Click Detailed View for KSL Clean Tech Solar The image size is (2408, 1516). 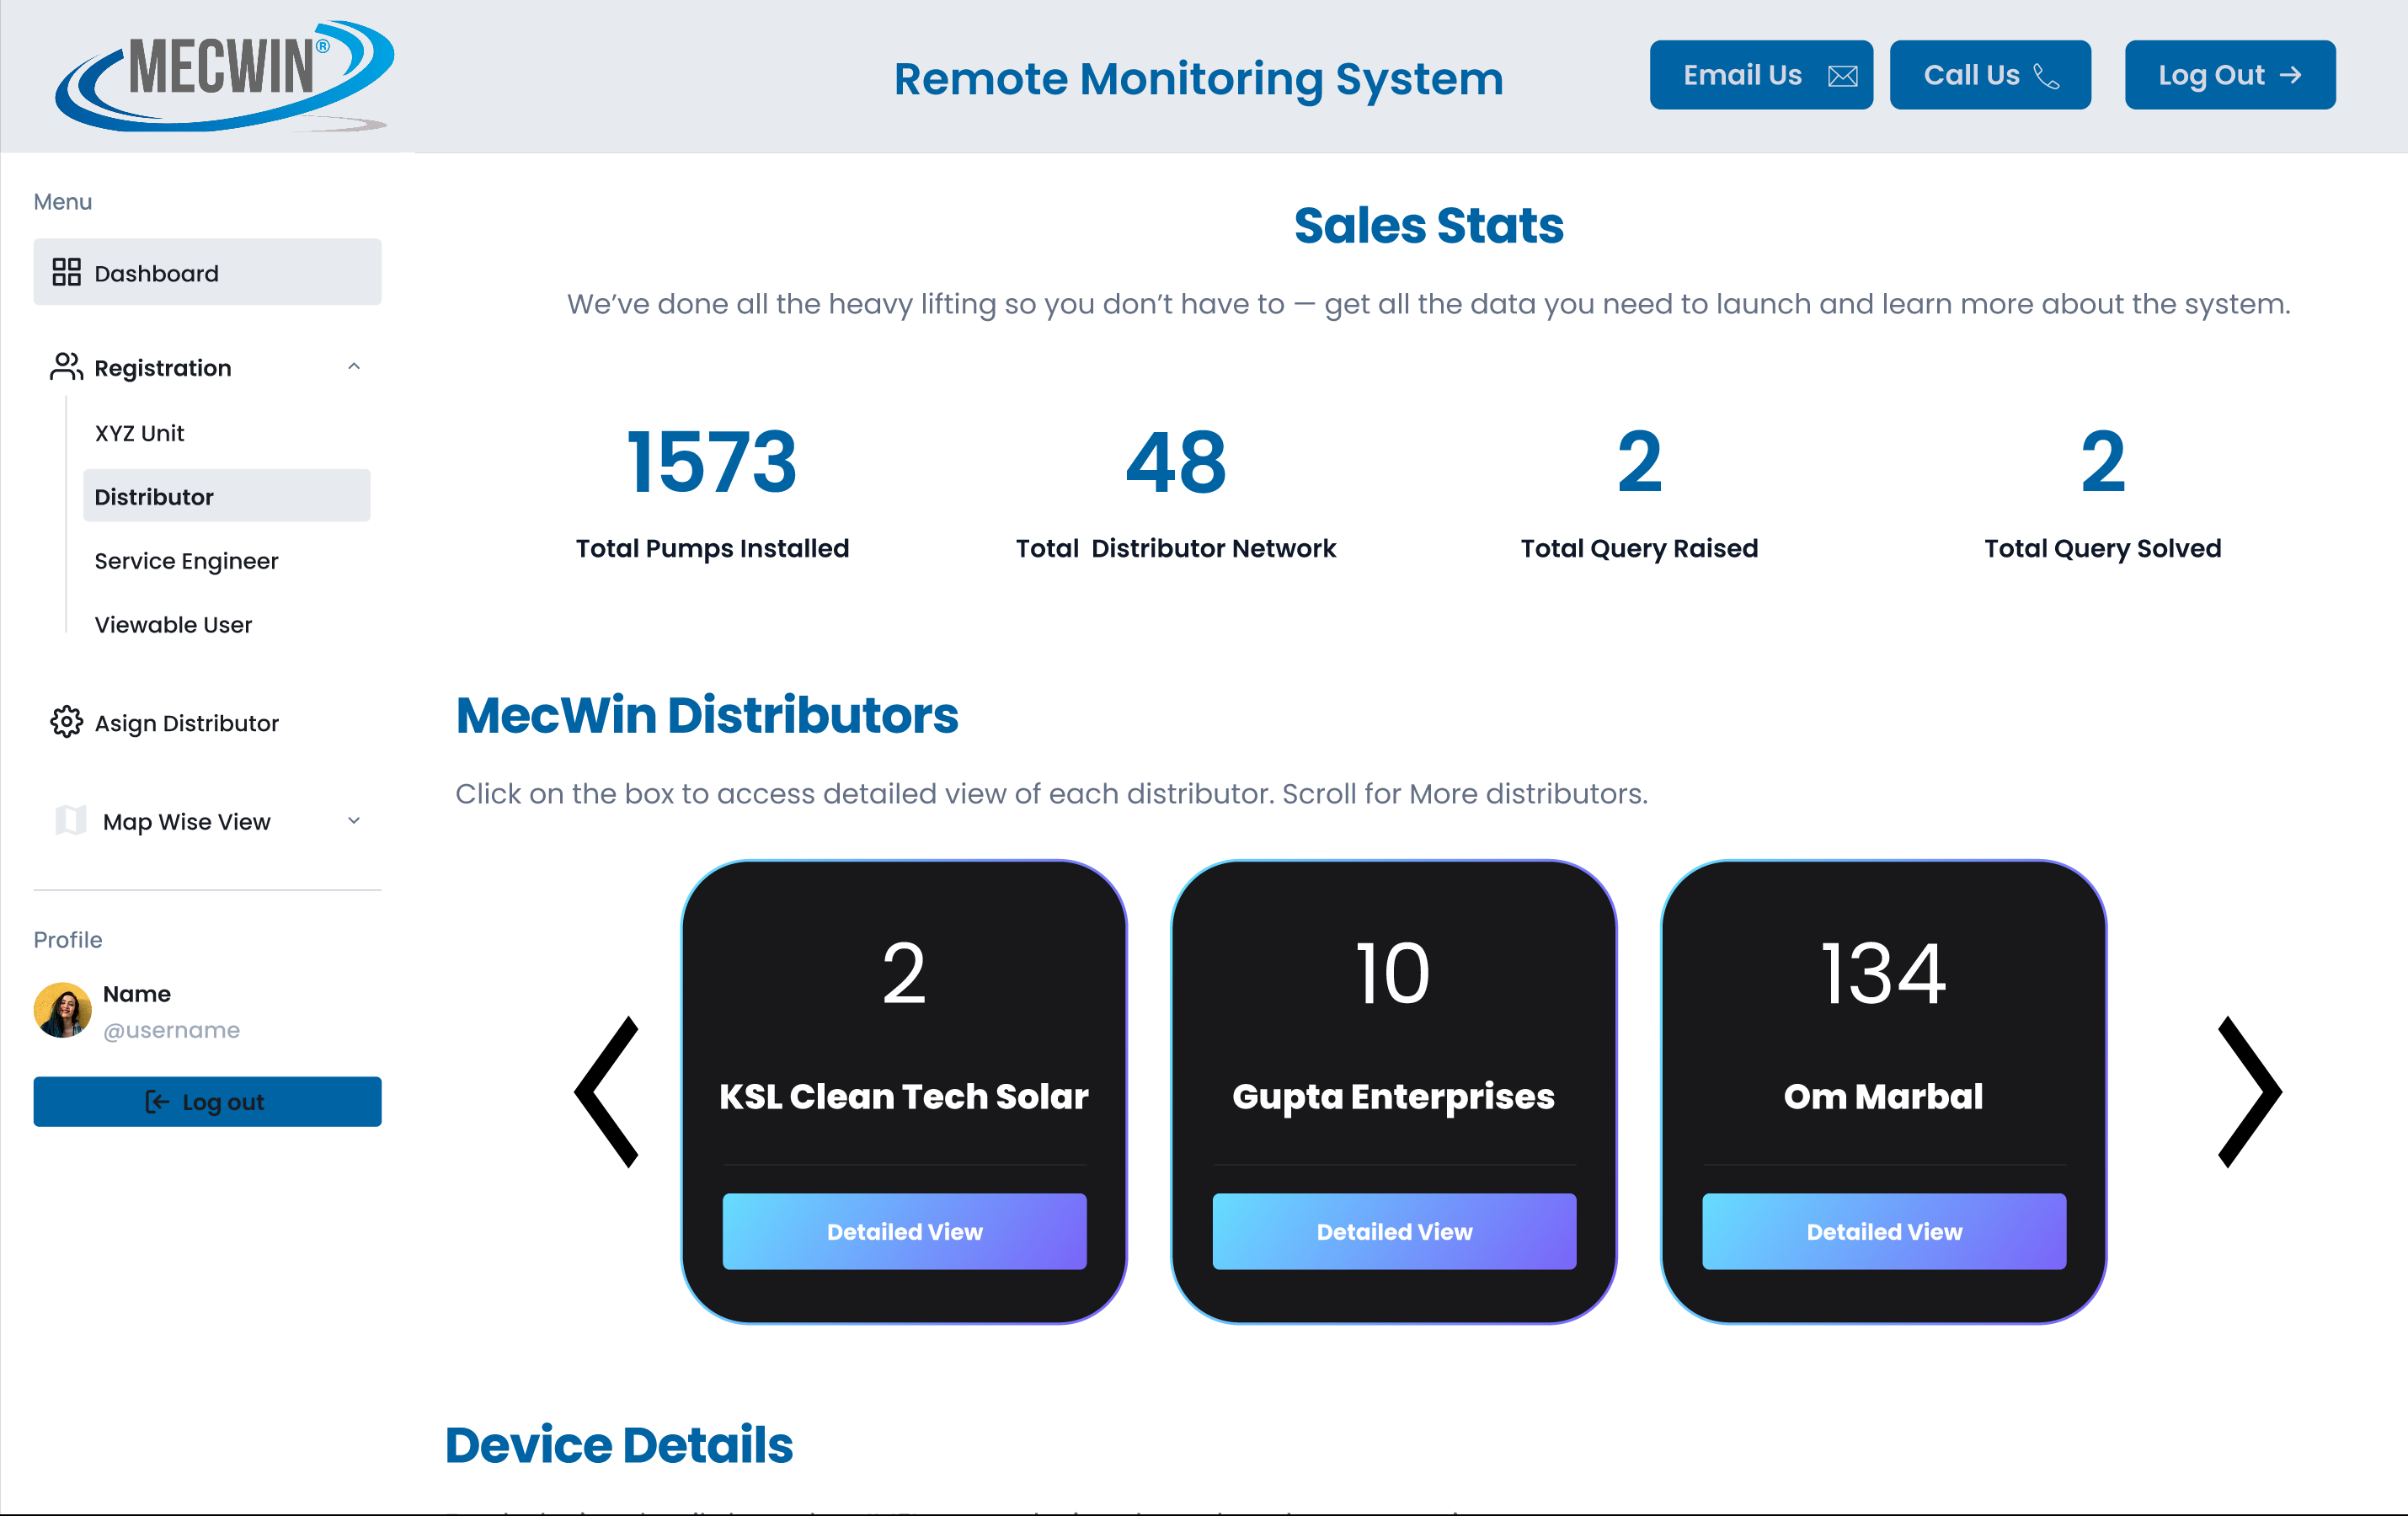coord(904,1231)
